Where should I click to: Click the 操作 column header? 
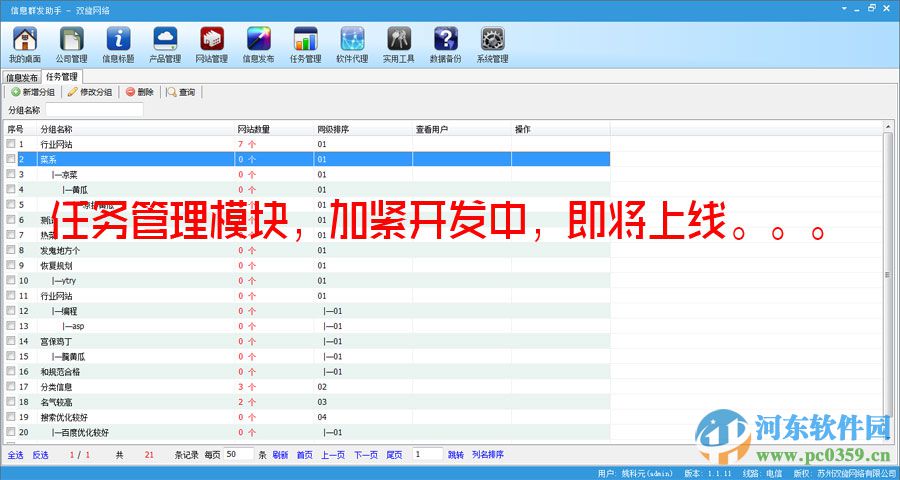tap(561, 129)
